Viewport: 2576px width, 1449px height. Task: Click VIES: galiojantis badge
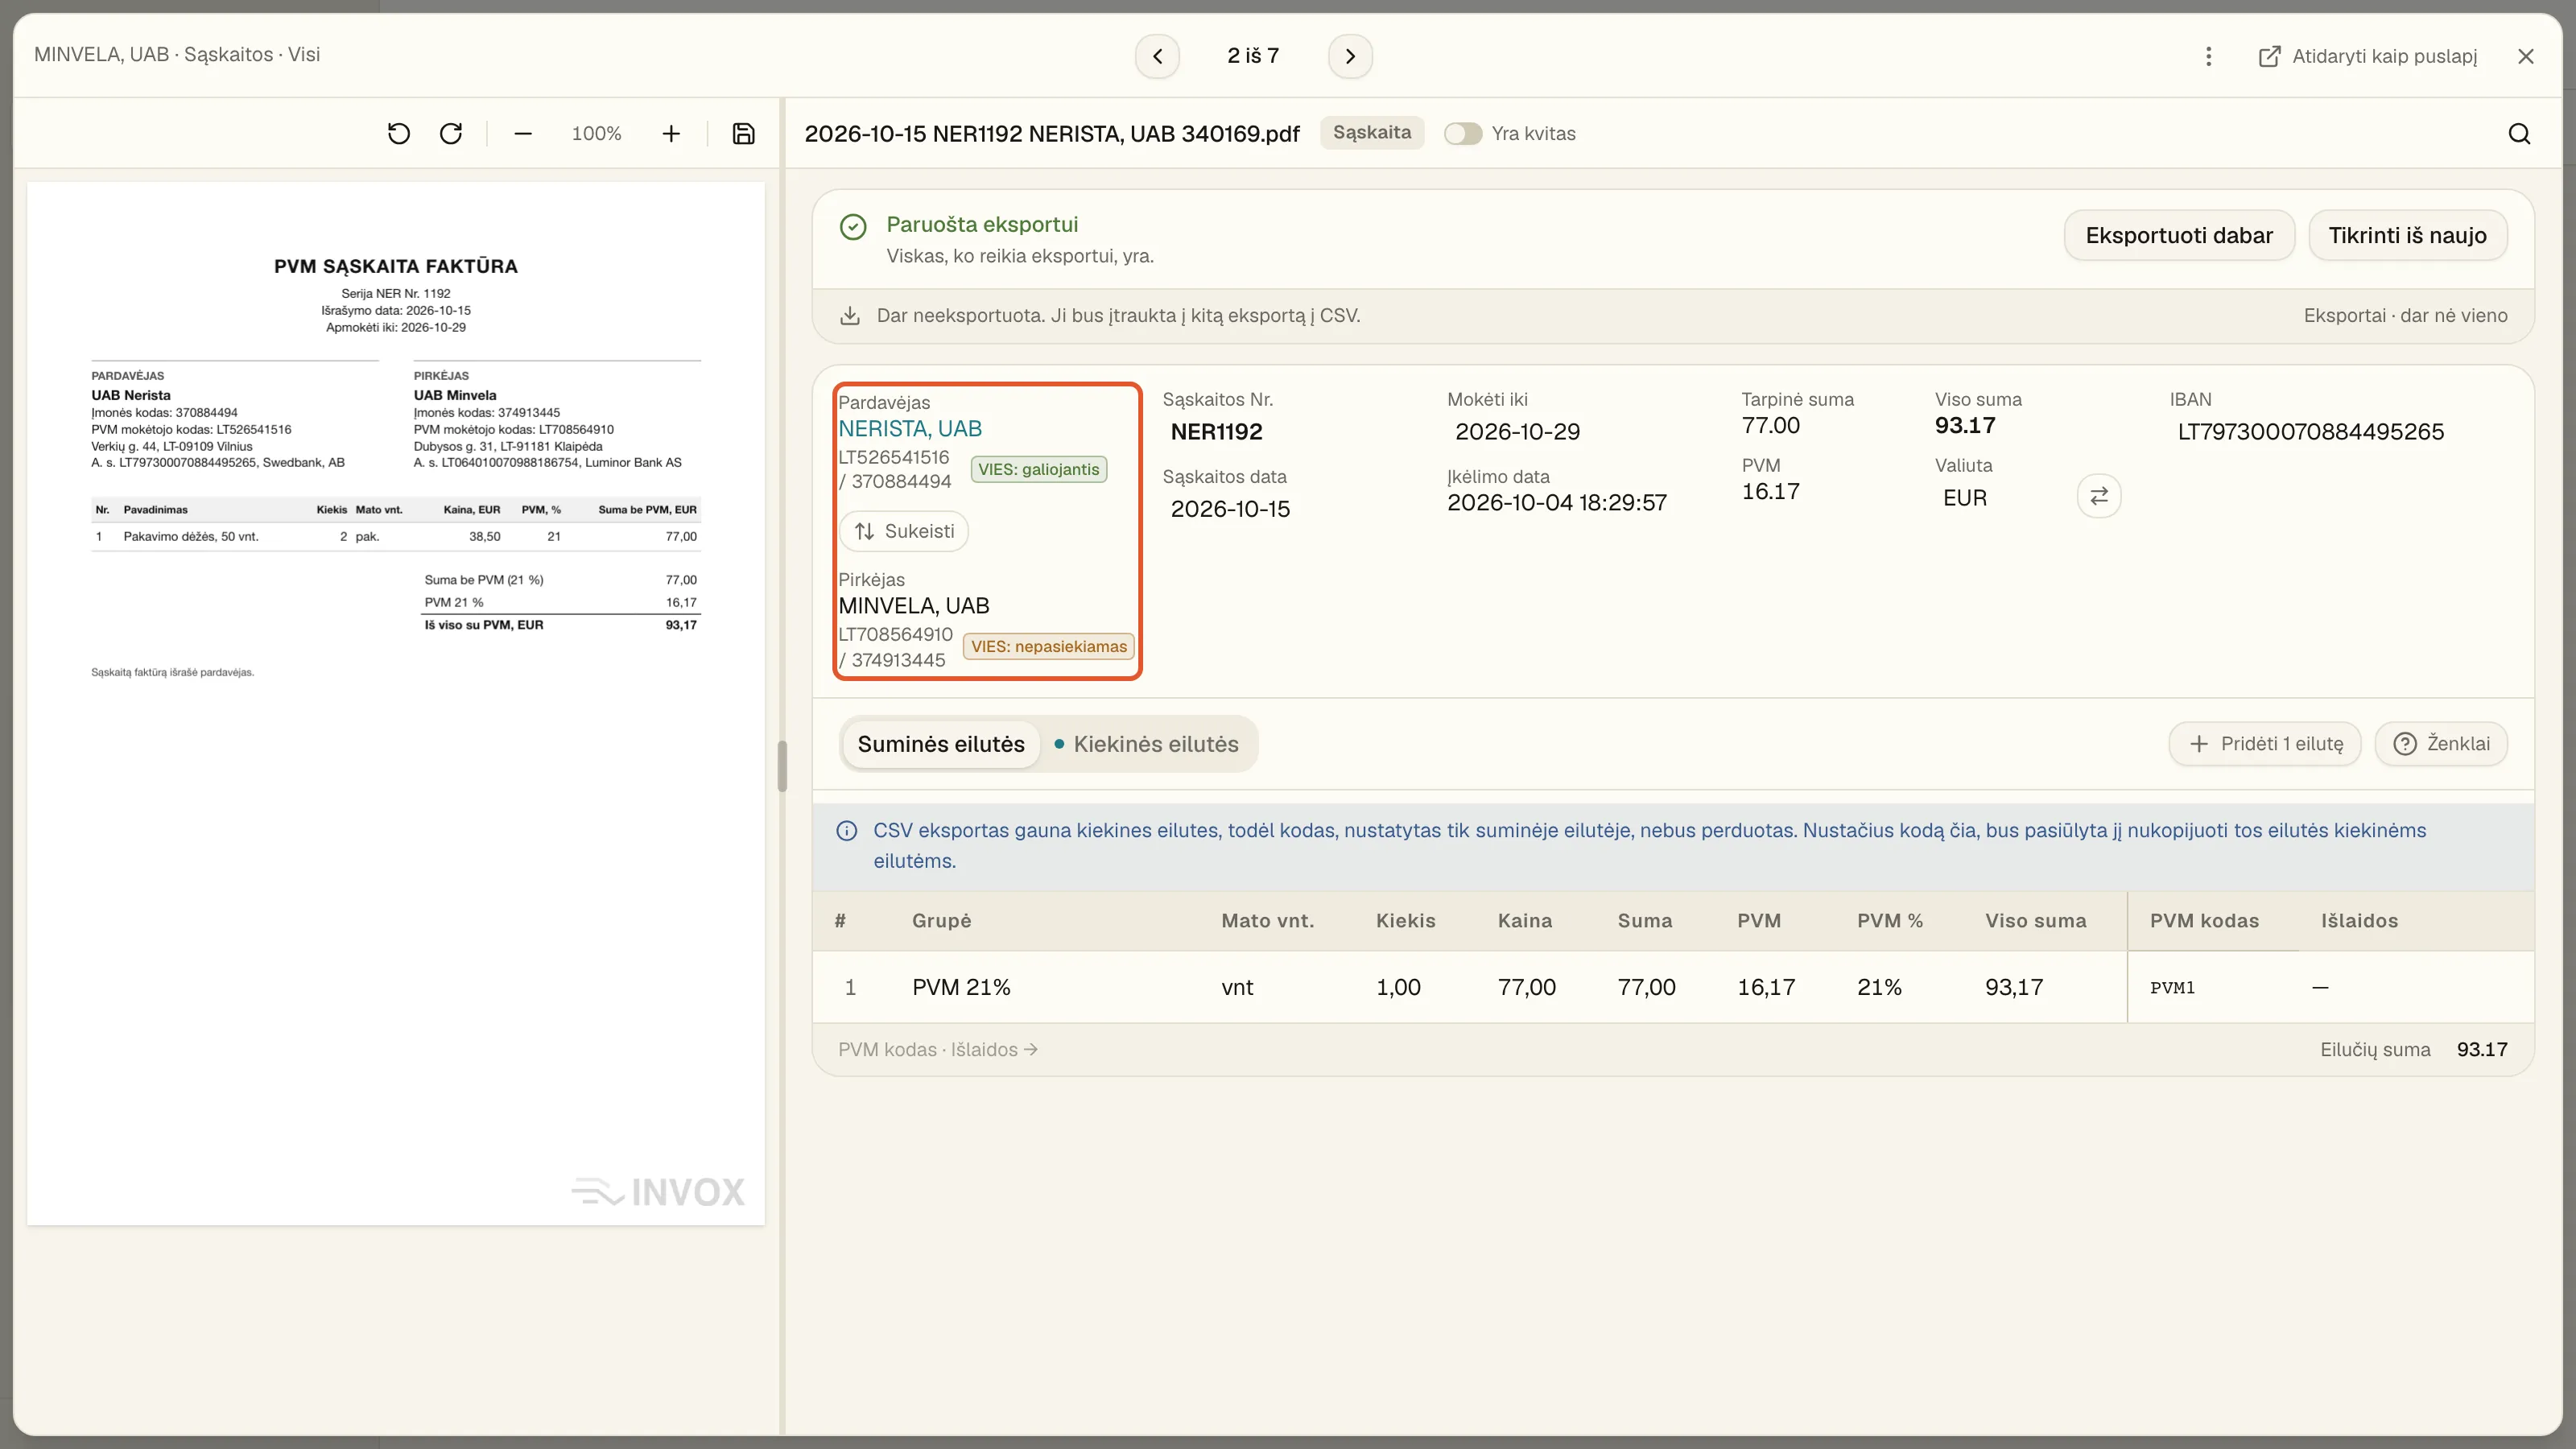pos(1038,470)
